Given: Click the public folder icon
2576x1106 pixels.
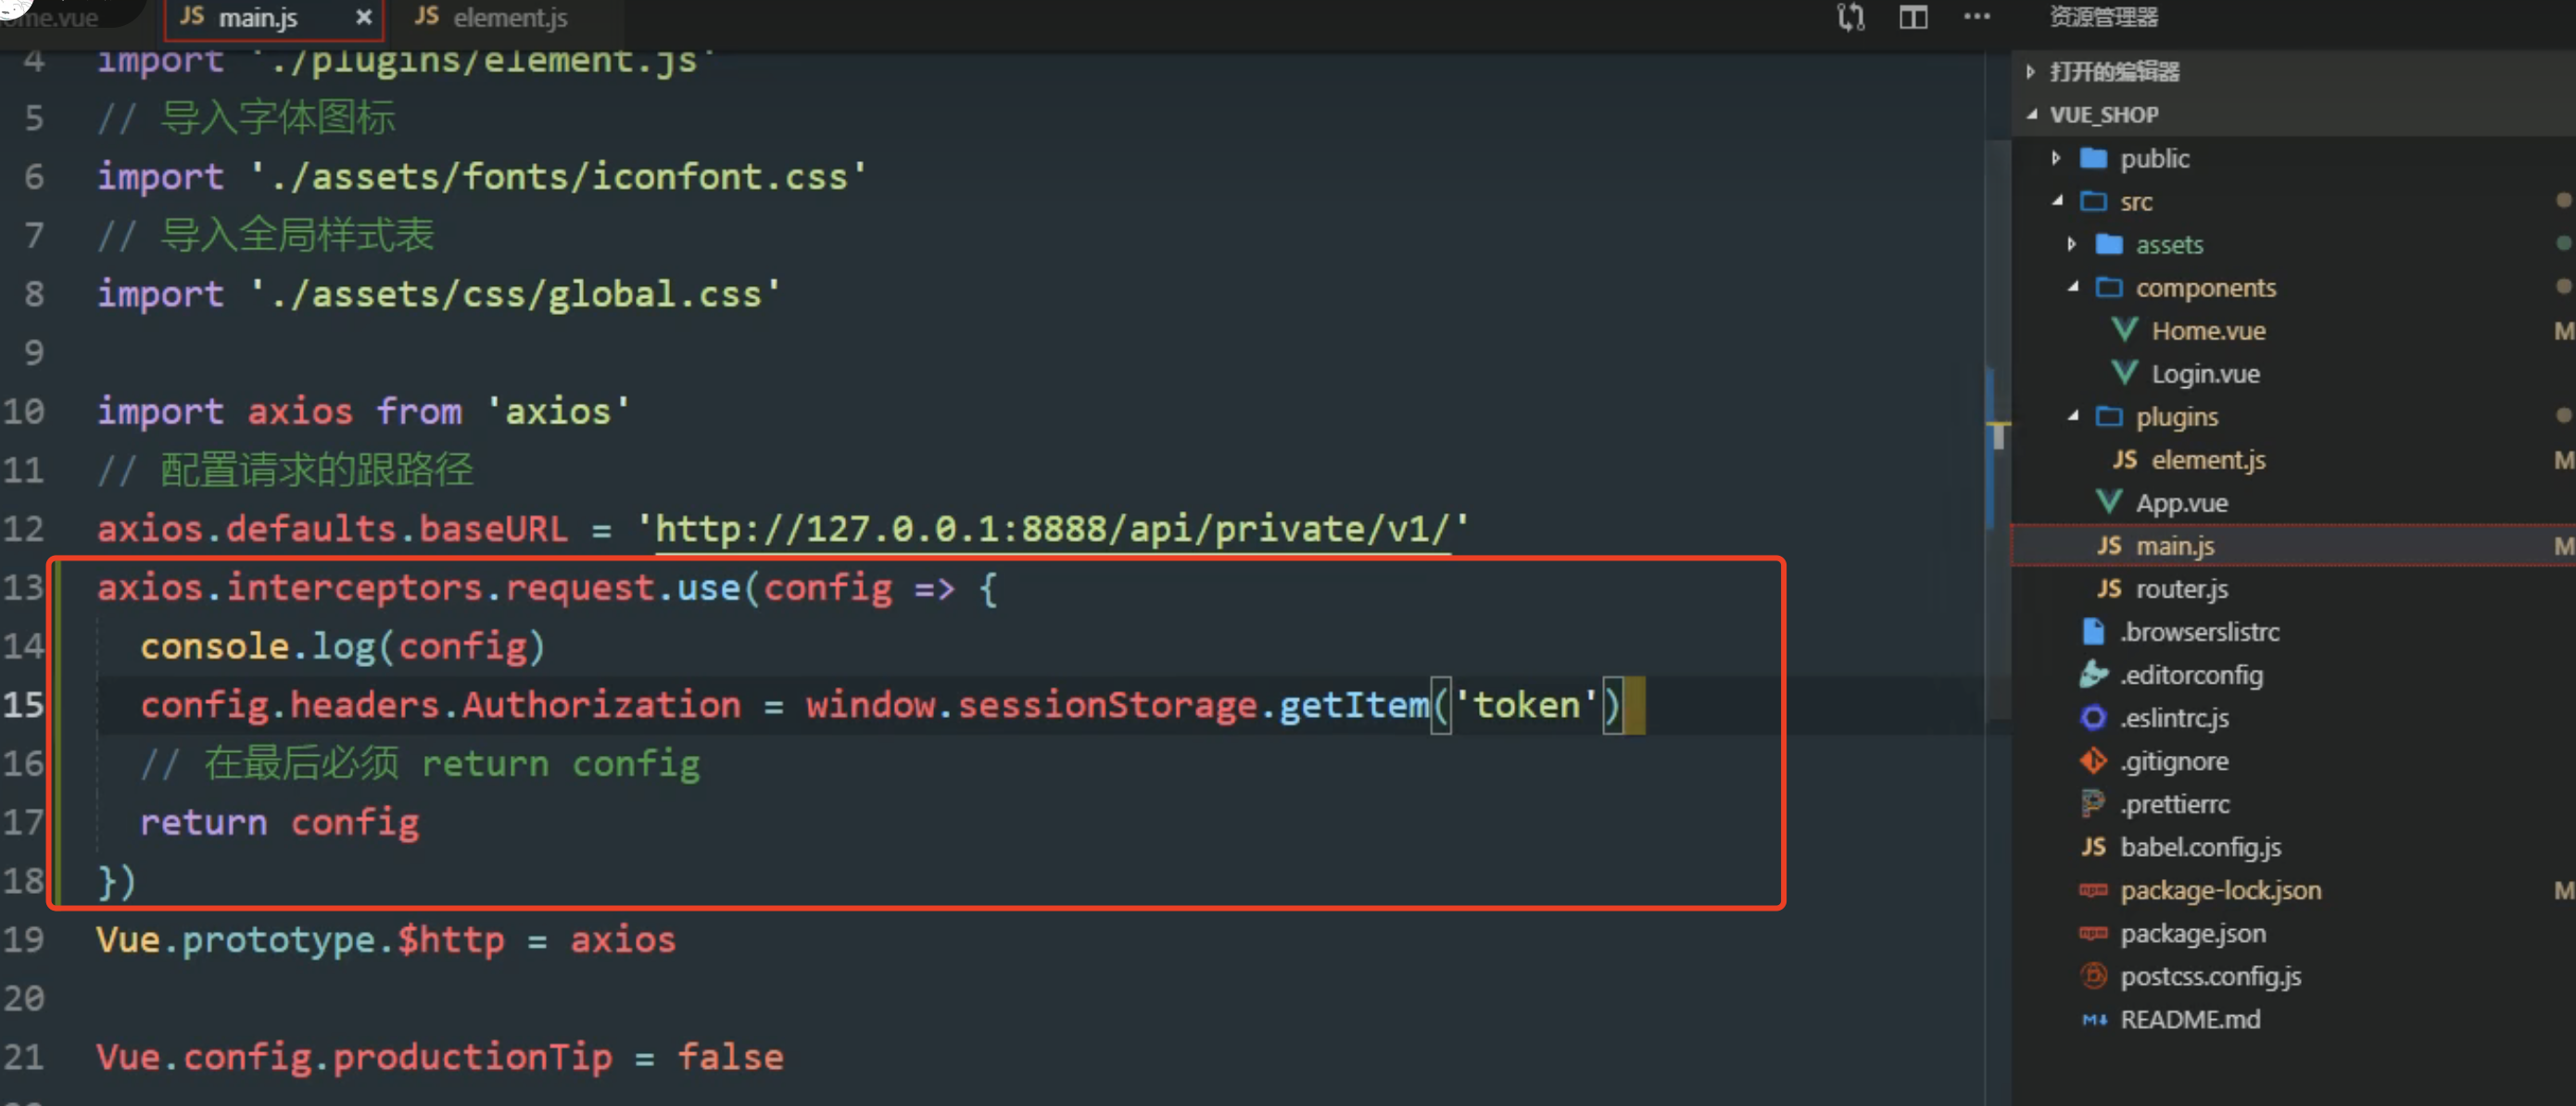Looking at the screenshot, I should tap(2093, 158).
